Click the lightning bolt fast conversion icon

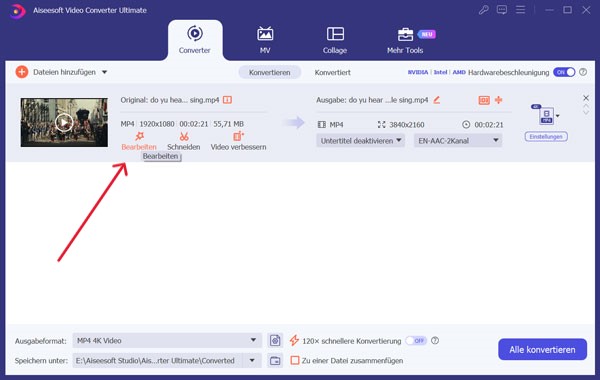point(294,340)
